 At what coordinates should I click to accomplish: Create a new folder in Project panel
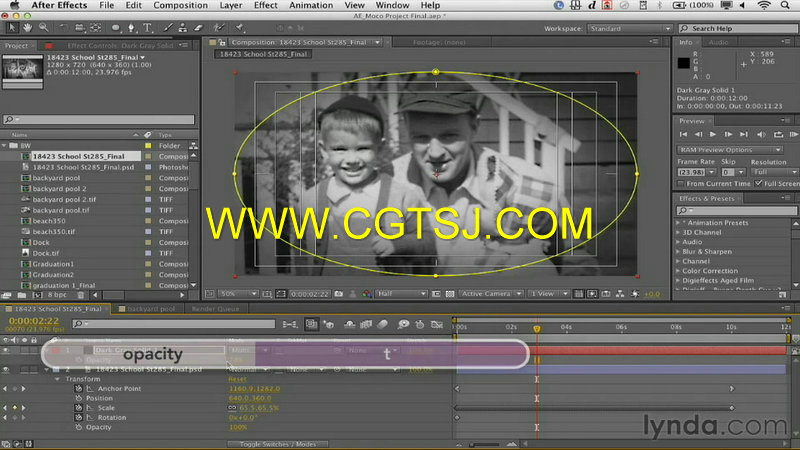[x=22, y=295]
